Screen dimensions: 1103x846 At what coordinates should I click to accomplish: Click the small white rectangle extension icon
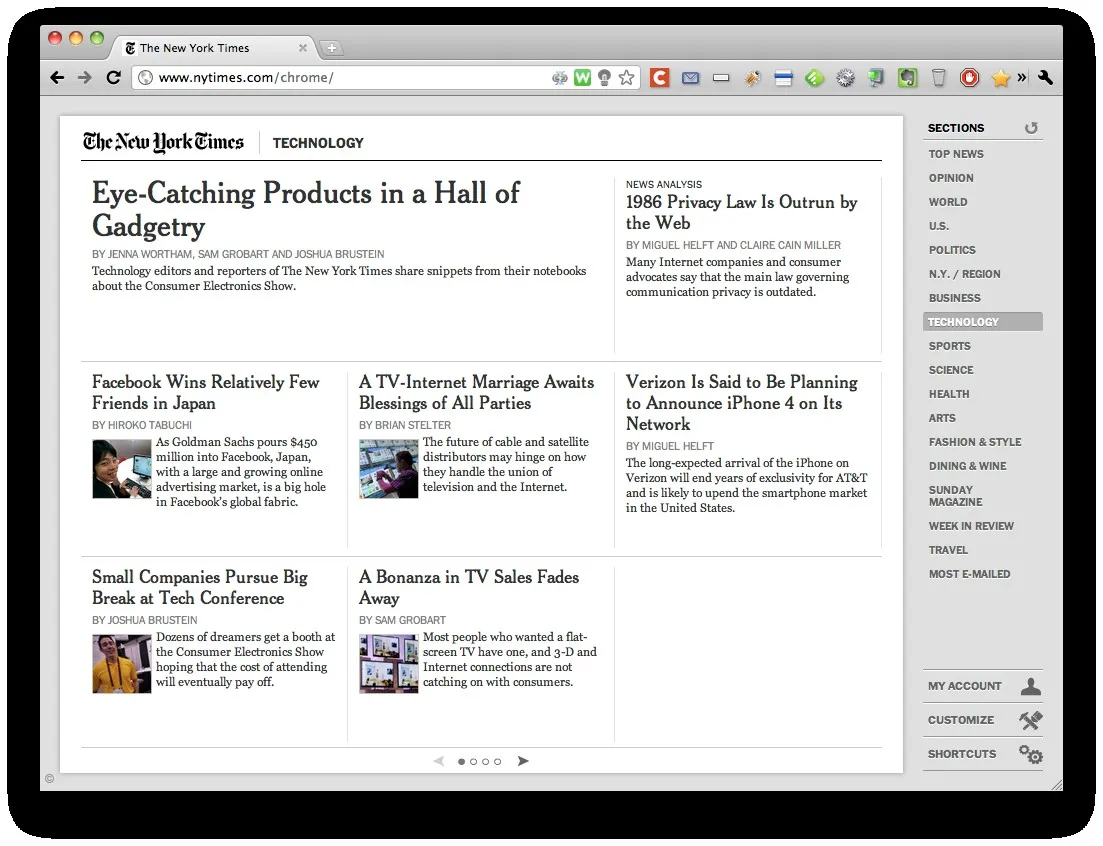[x=721, y=78]
